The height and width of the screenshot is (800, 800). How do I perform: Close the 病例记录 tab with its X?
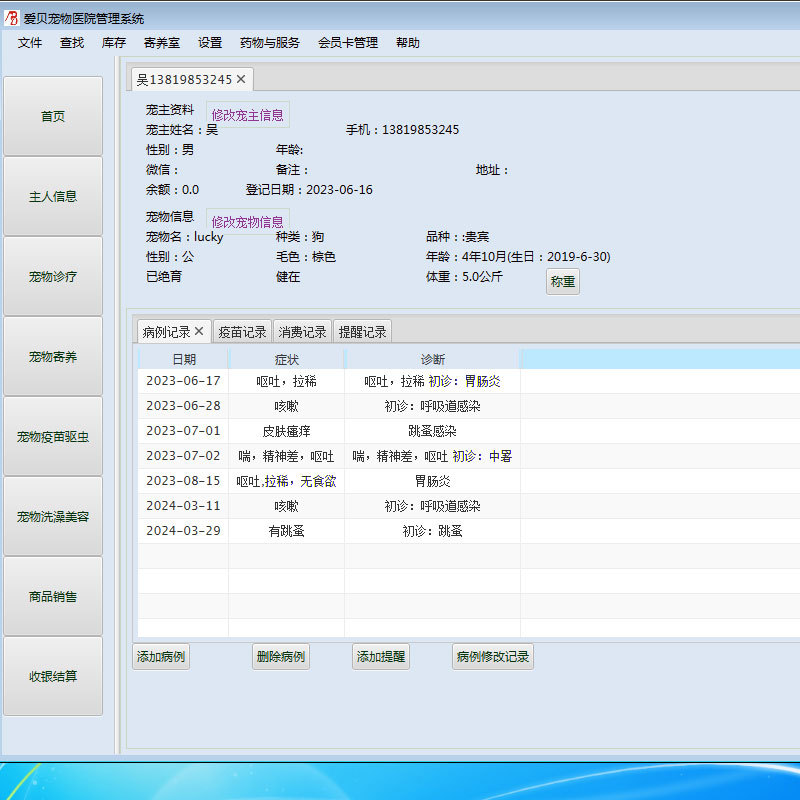(199, 331)
